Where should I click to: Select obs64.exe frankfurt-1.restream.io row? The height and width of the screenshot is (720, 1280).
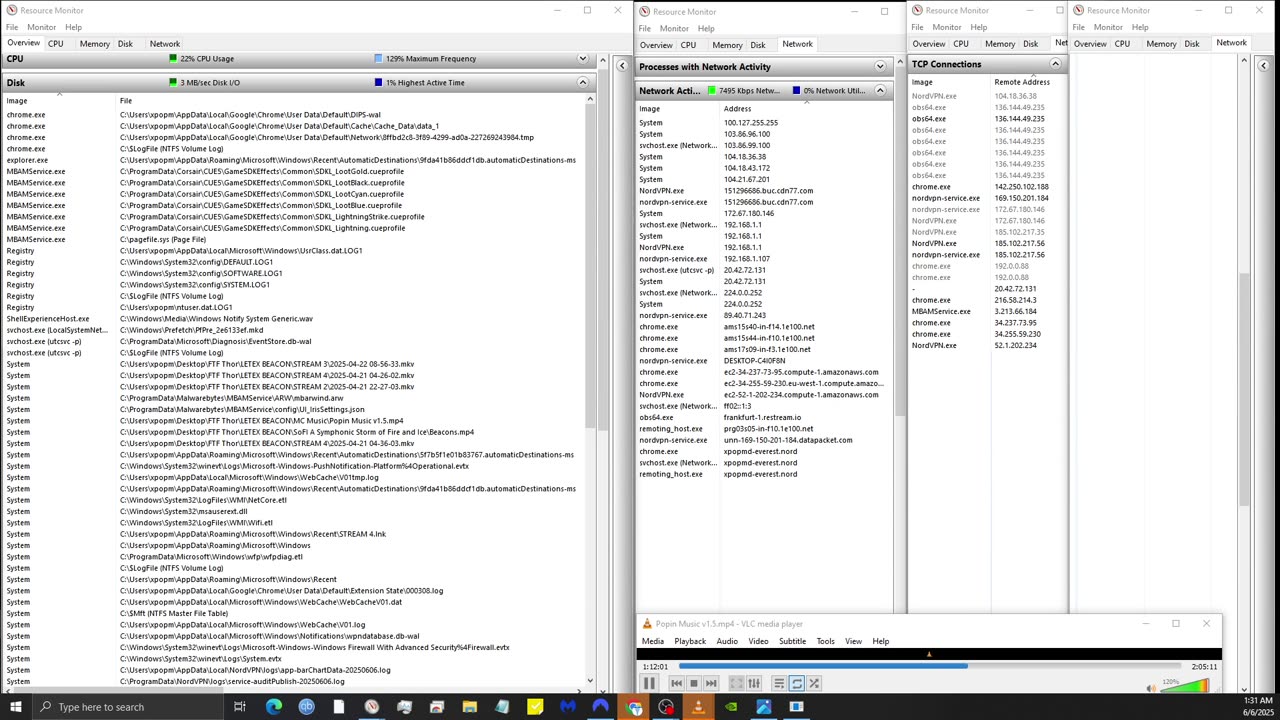763,417
